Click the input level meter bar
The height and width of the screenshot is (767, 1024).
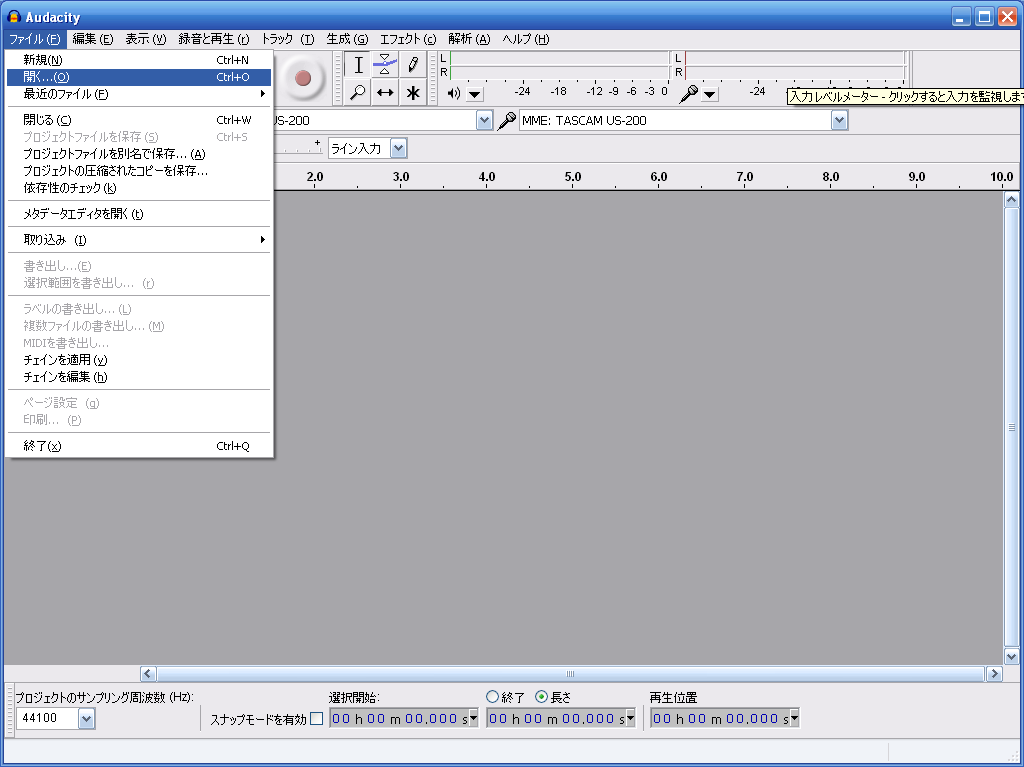pyautogui.click(x=795, y=65)
